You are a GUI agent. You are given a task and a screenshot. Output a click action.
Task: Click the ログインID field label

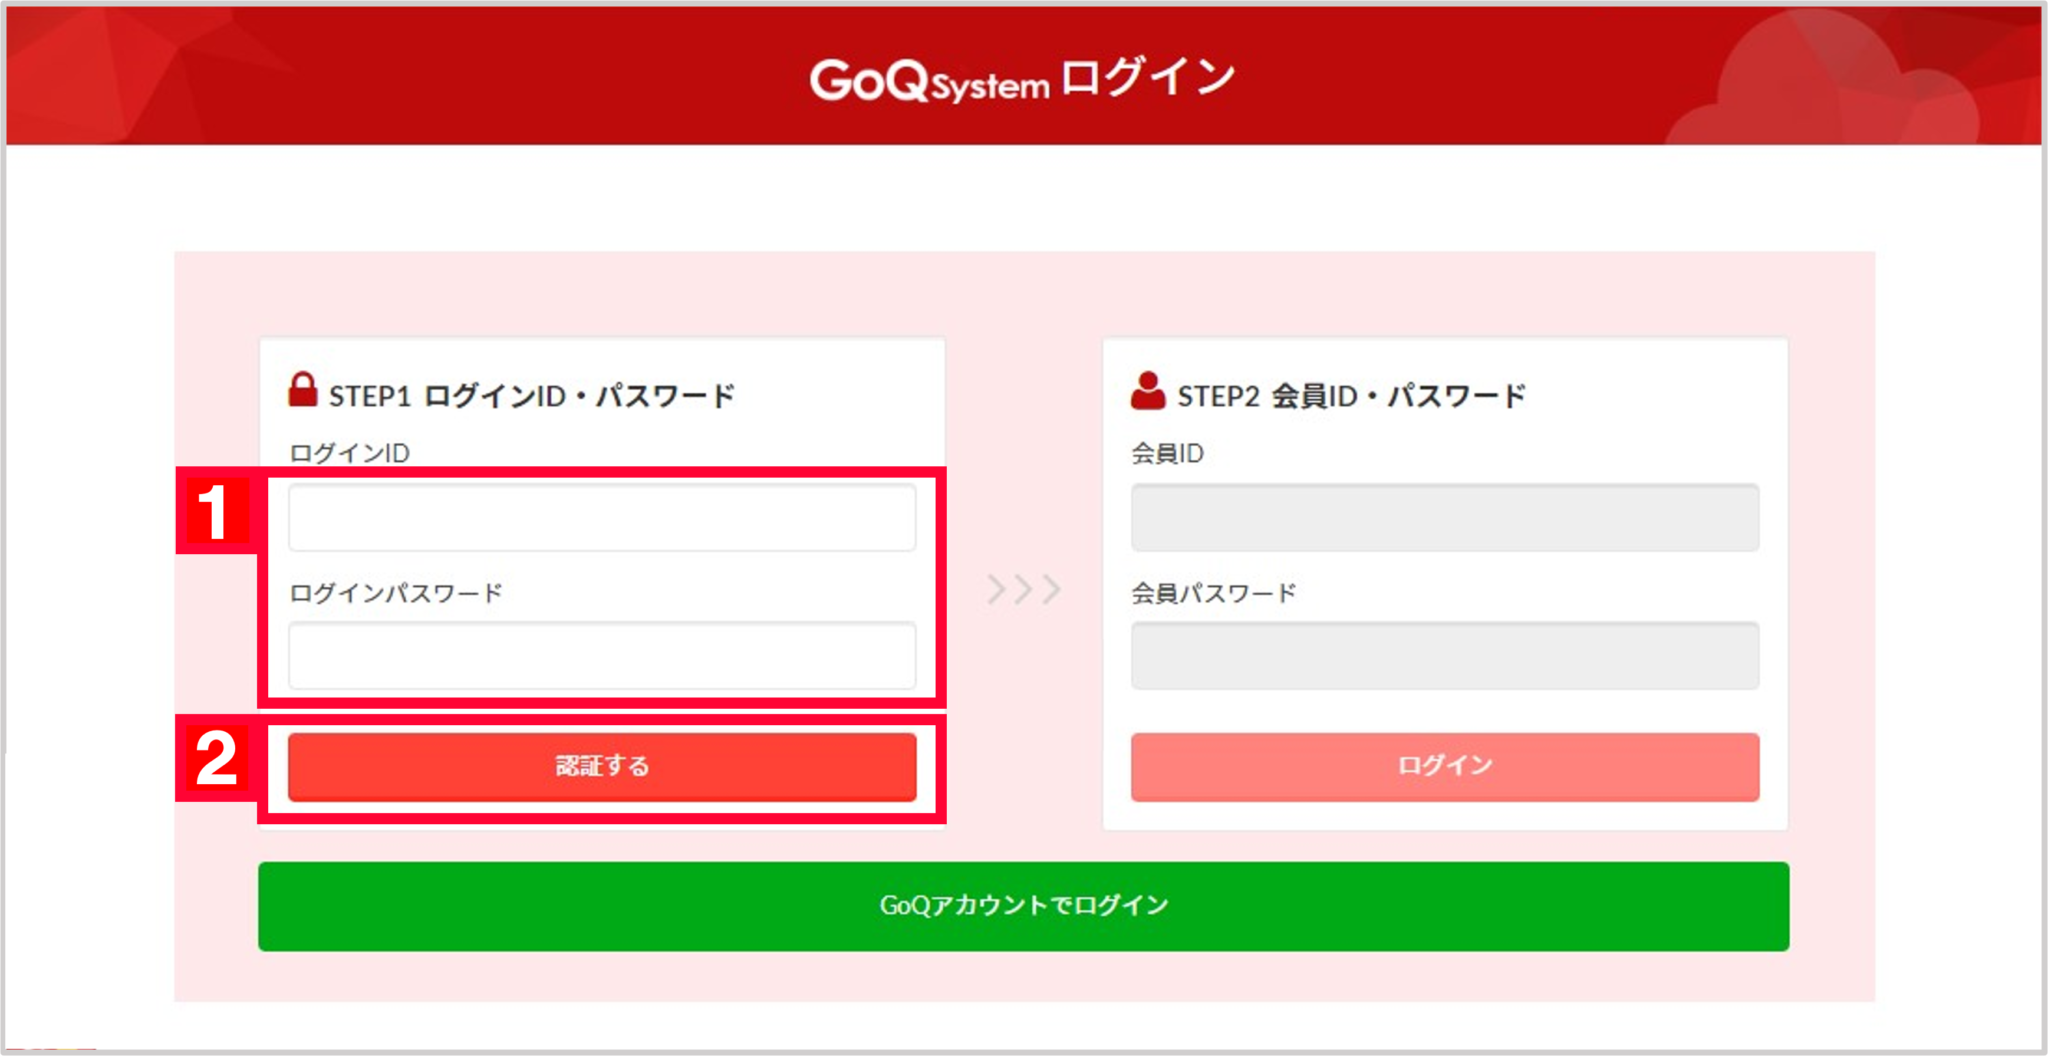(x=349, y=453)
